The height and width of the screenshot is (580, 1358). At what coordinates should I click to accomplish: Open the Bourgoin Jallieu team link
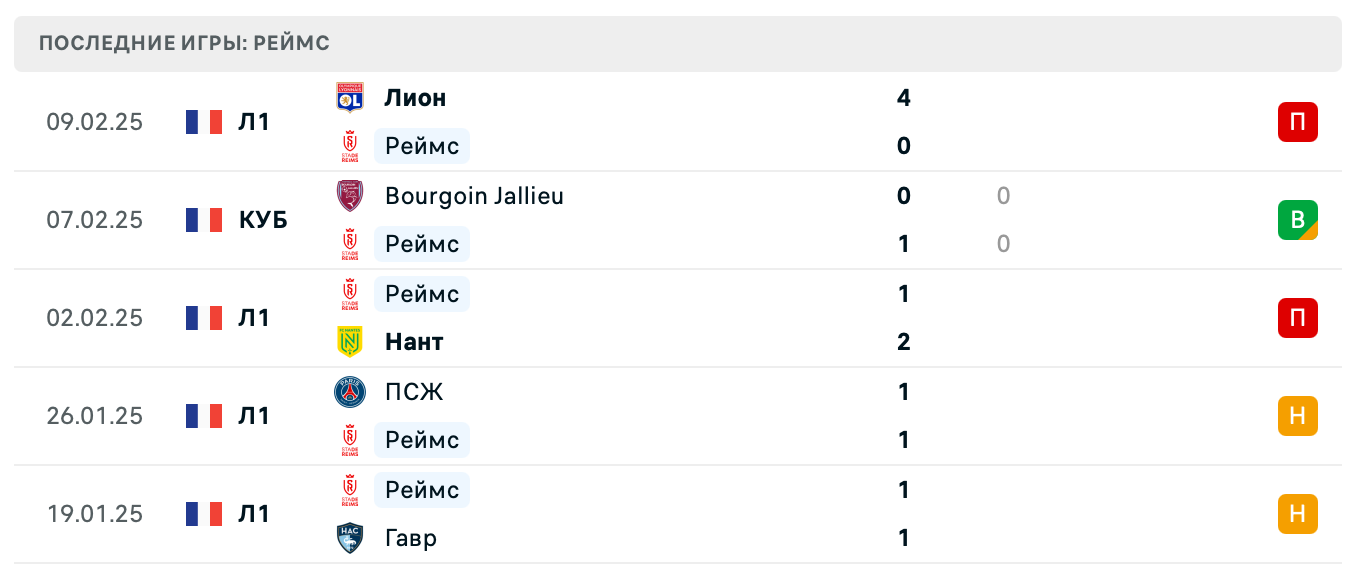coord(474,196)
